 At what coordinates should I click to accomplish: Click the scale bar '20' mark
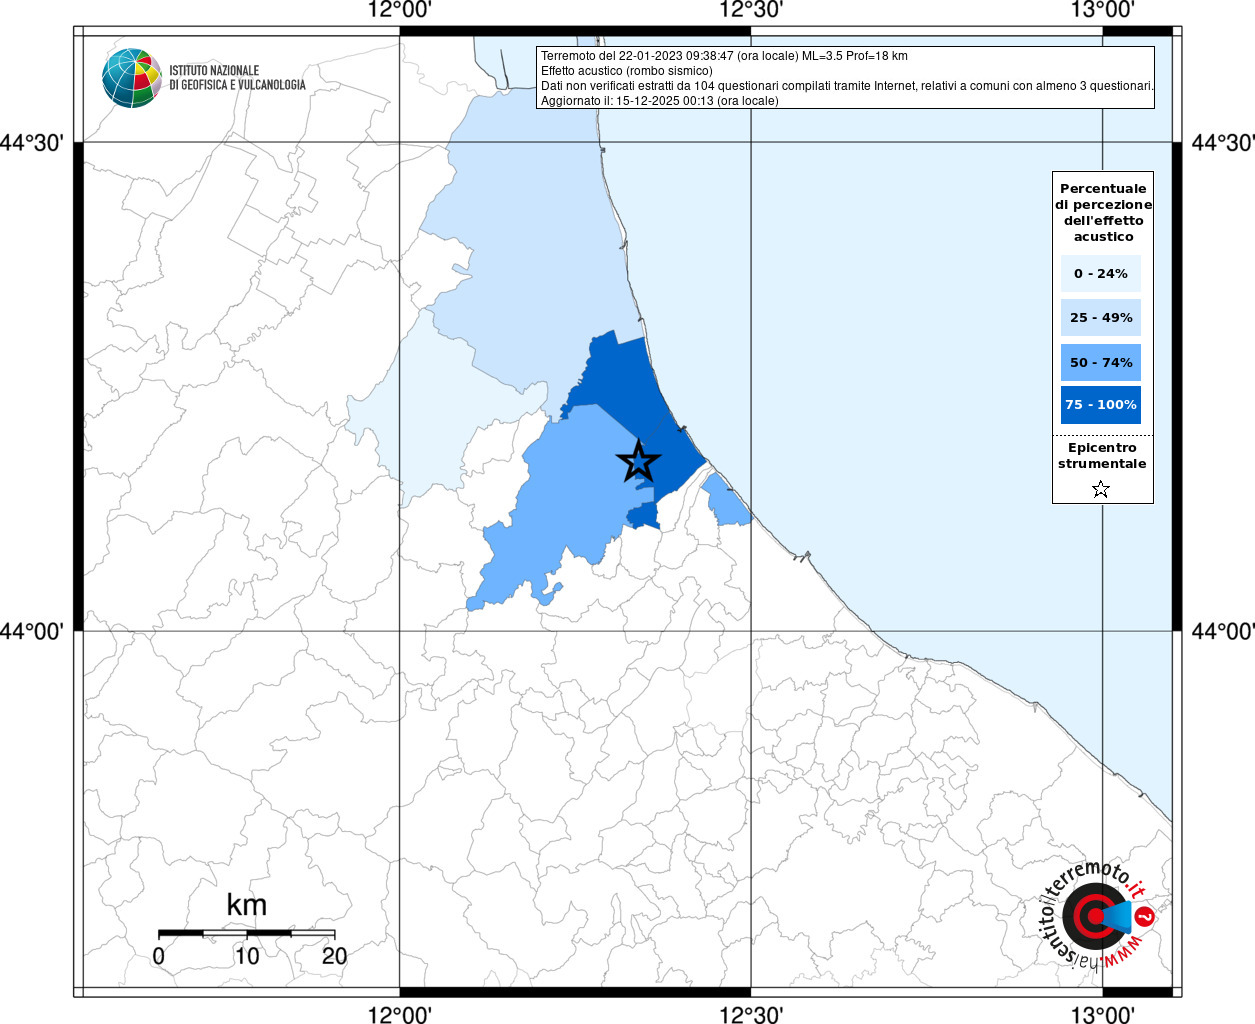pos(335,956)
